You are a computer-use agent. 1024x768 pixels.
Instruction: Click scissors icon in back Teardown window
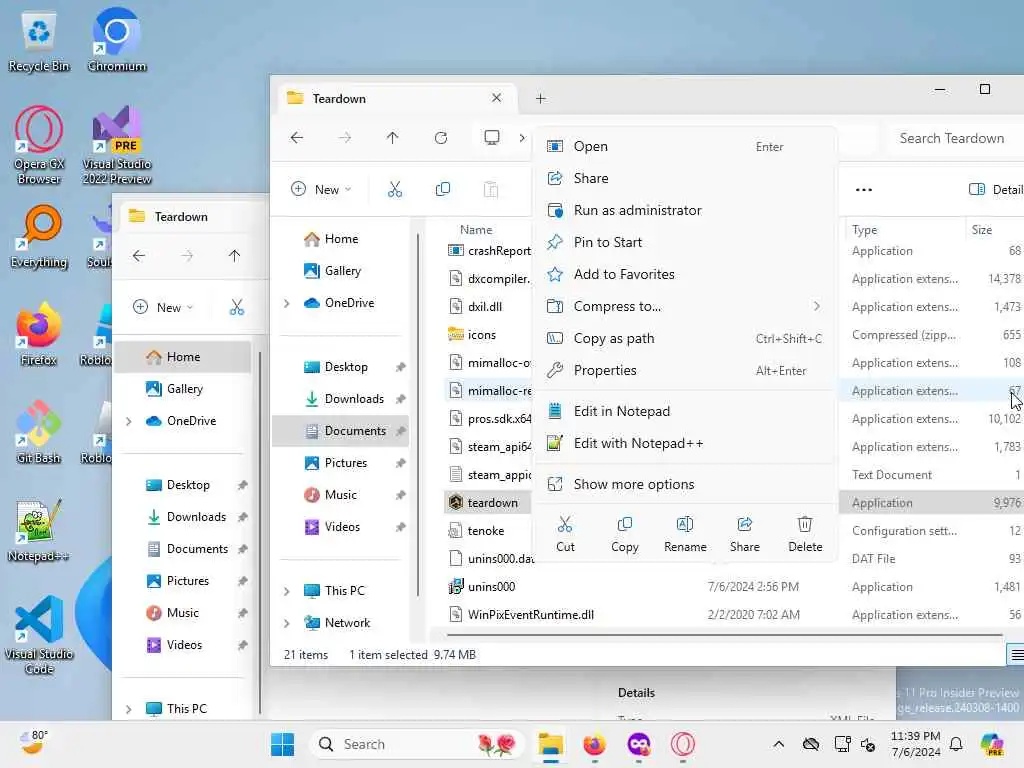tap(236, 308)
